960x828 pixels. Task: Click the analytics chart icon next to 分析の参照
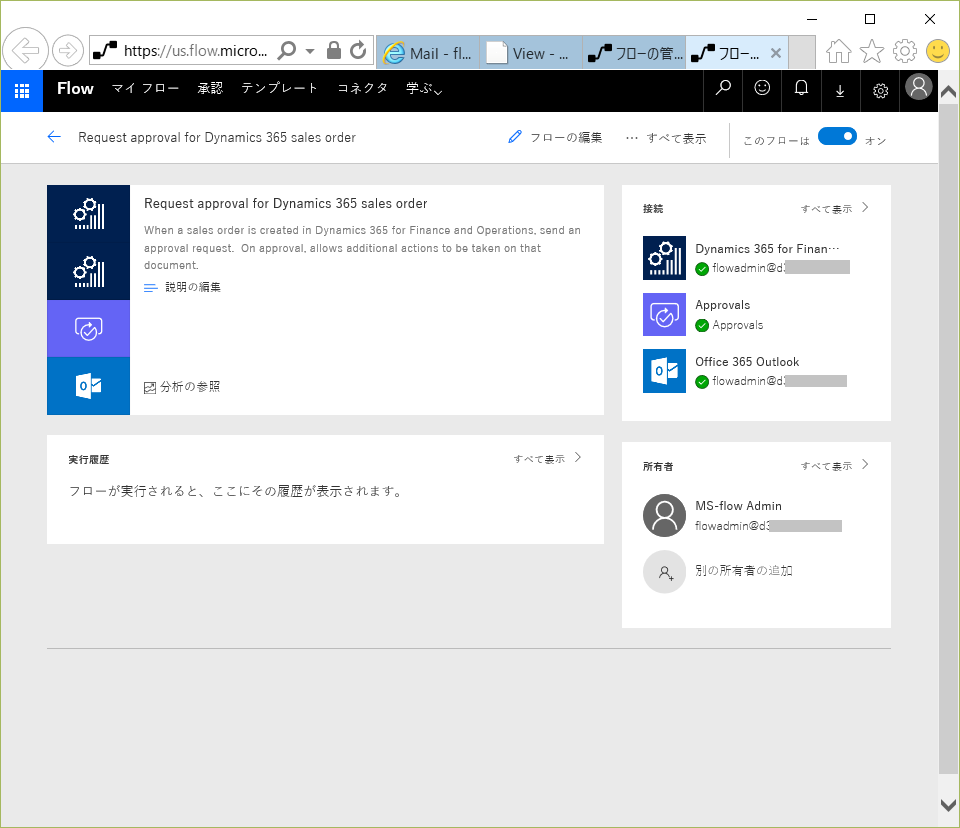click(x=150, y=387)
